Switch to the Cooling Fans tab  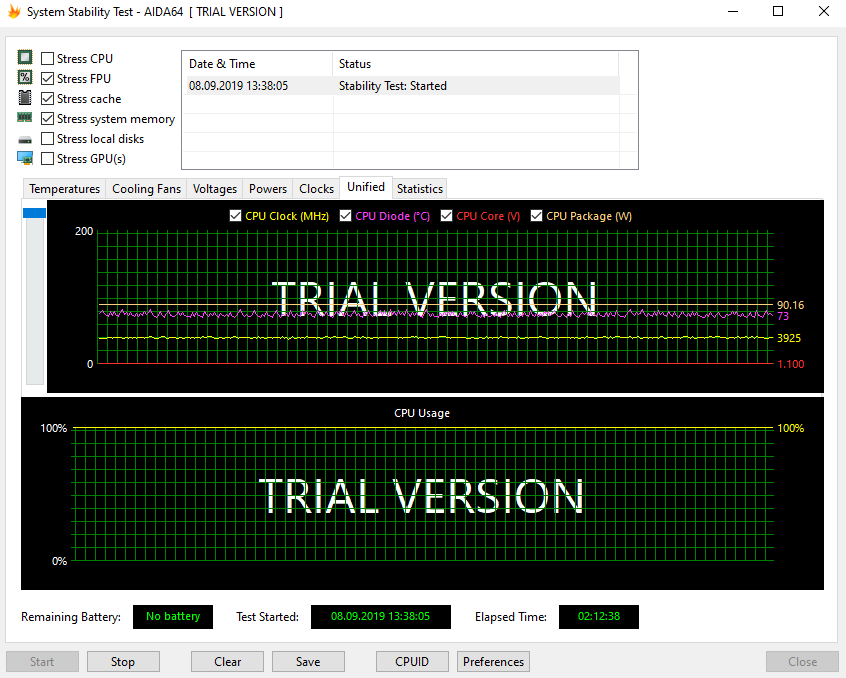146,189
